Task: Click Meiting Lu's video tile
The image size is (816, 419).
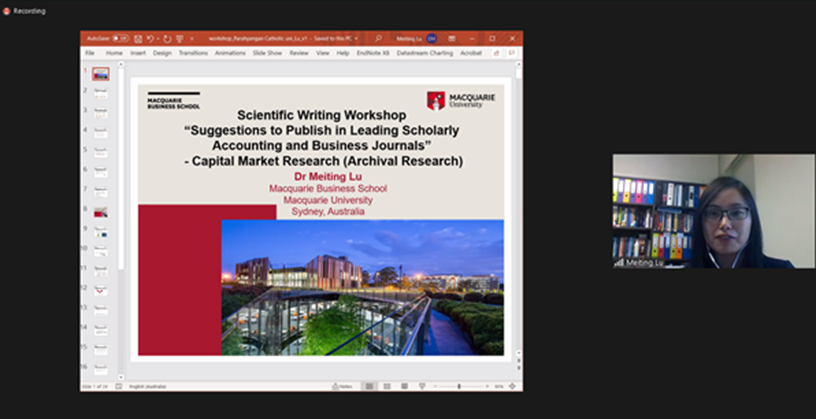Action: pyautogui.click(x=713, y=211)
